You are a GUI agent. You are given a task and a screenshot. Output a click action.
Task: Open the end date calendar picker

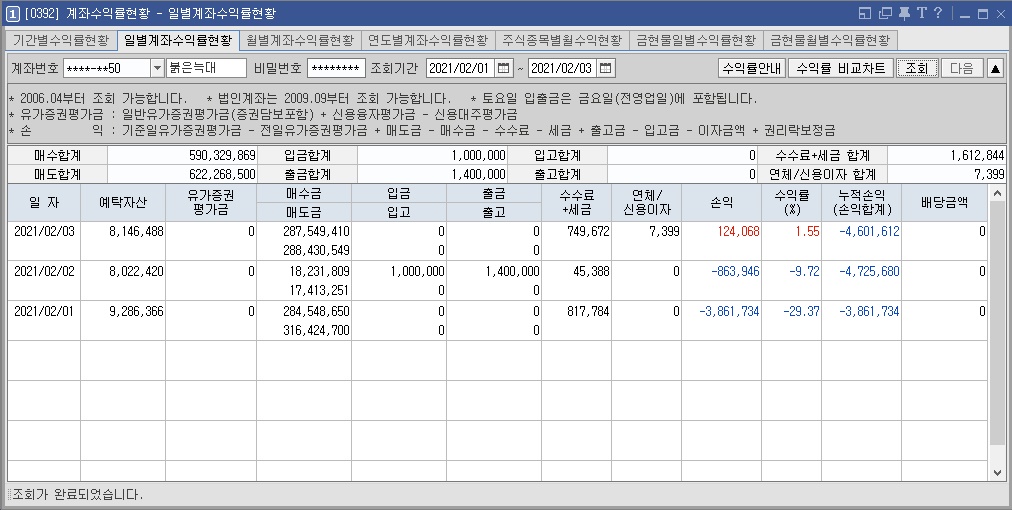click(606, 68)
